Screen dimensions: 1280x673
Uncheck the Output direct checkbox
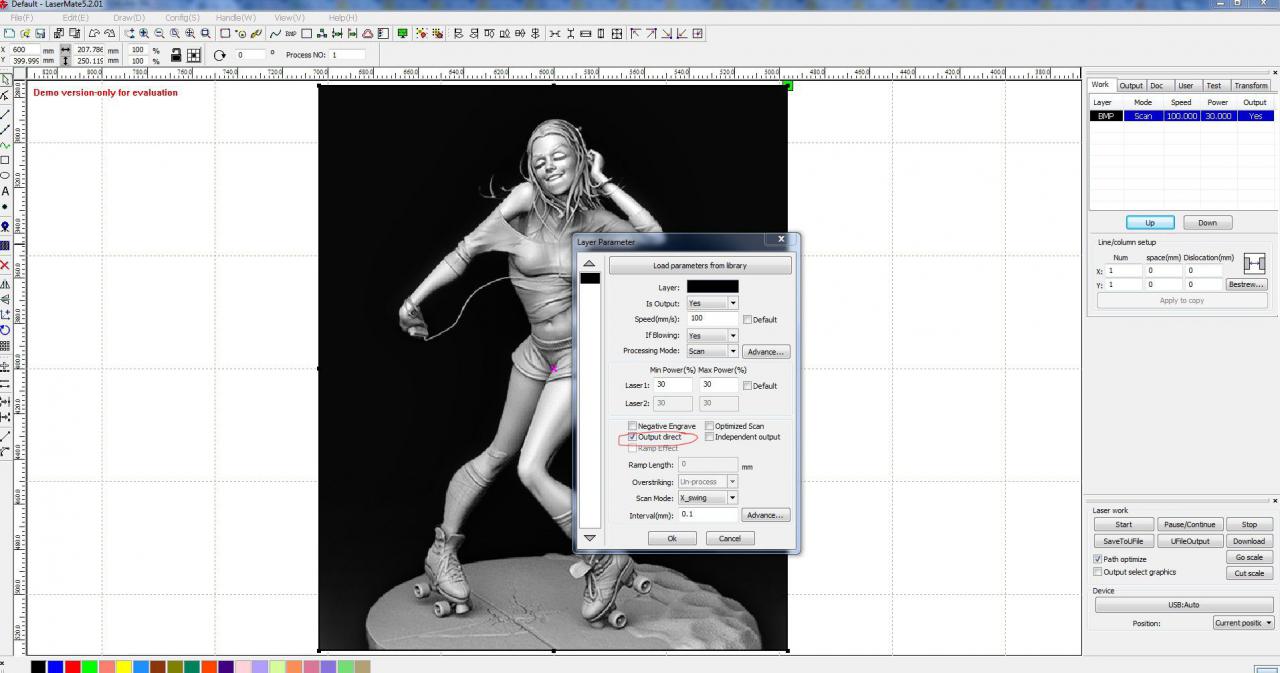tap(632, 437)
